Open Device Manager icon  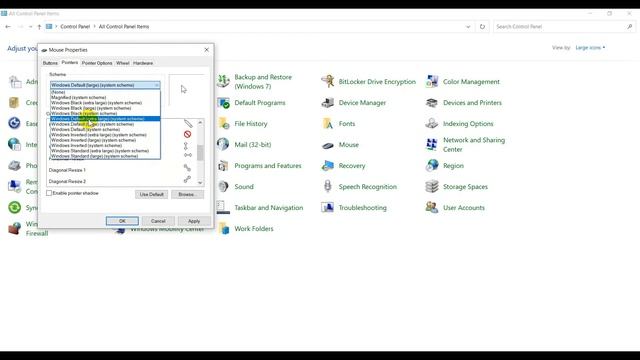click(x=328, y=102)
